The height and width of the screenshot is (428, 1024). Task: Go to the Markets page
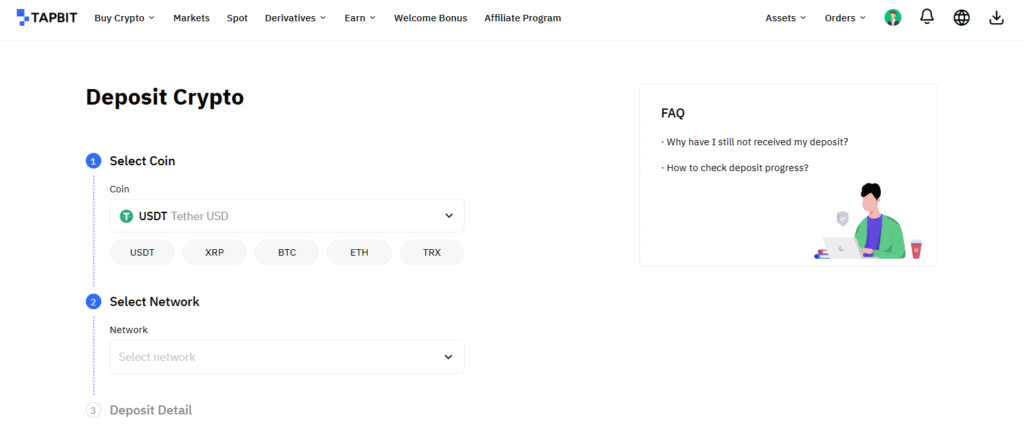point(191,18)
